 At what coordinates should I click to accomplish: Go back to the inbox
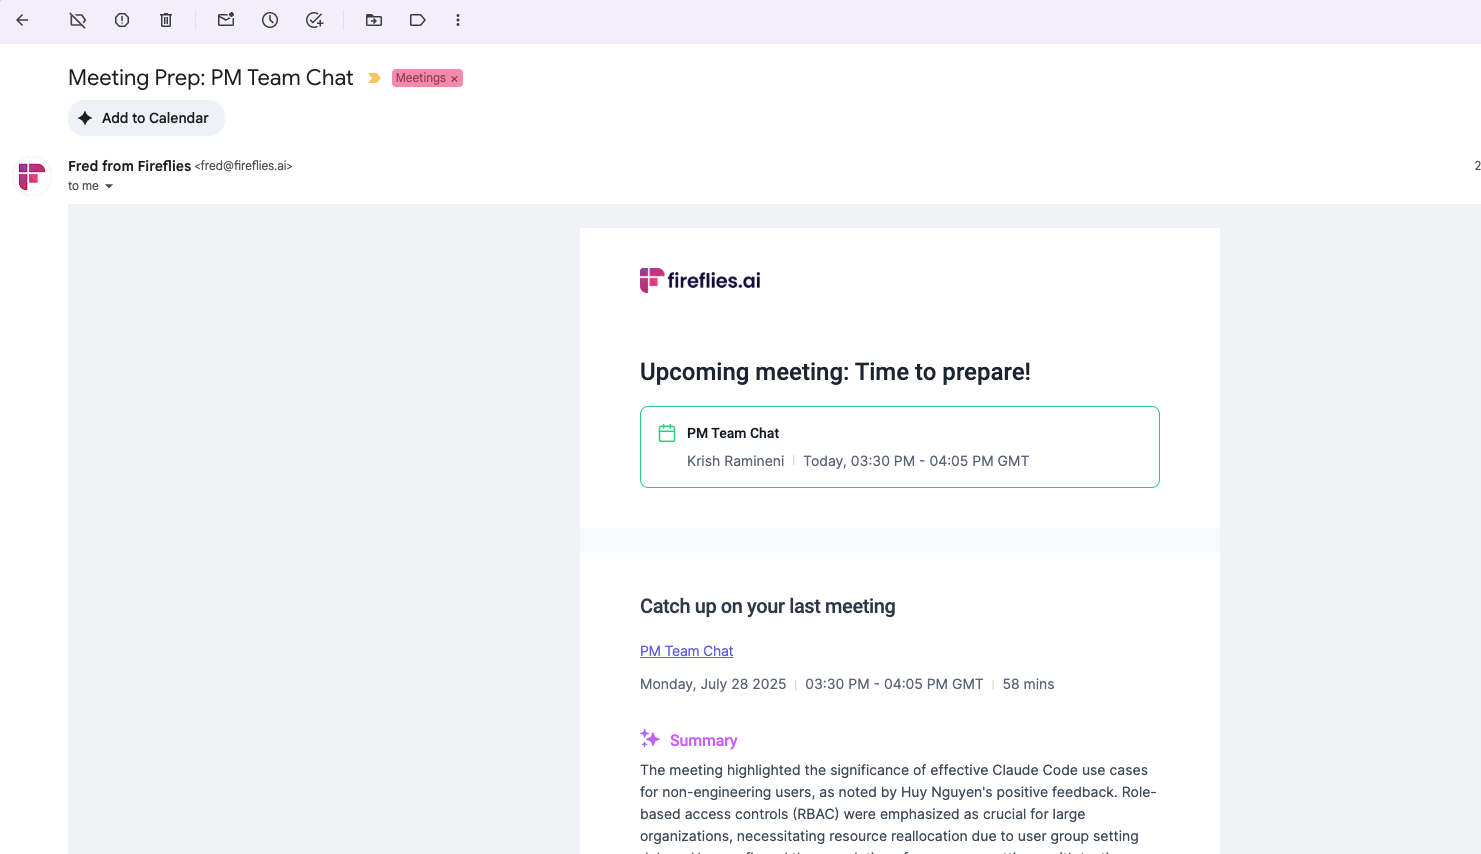tap(22, 20)
